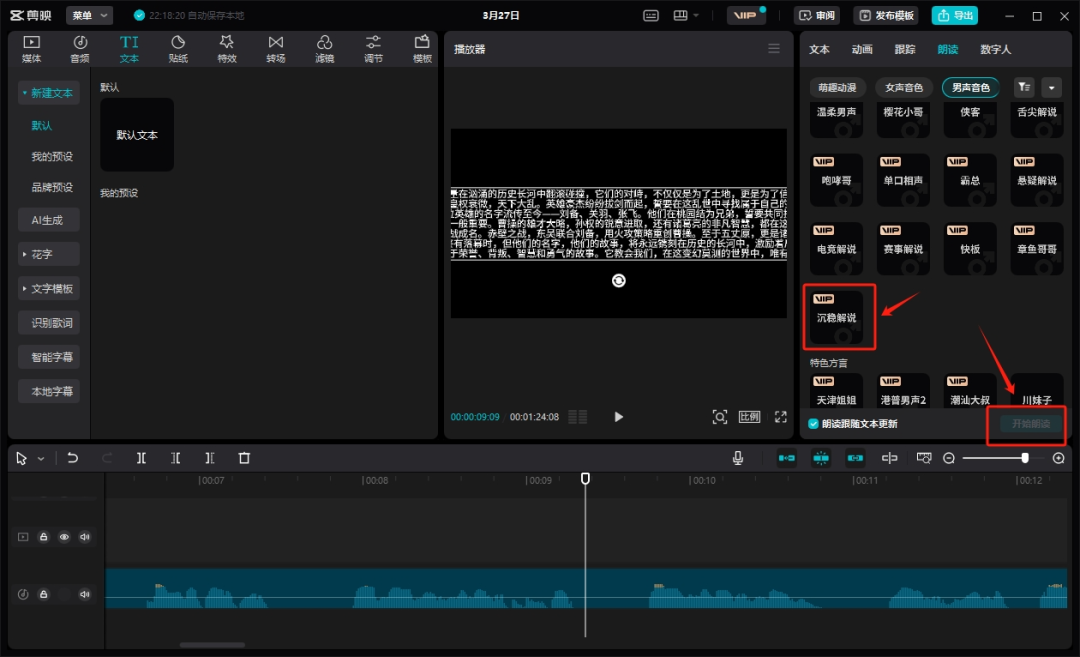Switch to the 动画 tab
The image size is (1080, 657).
[862, 49]
